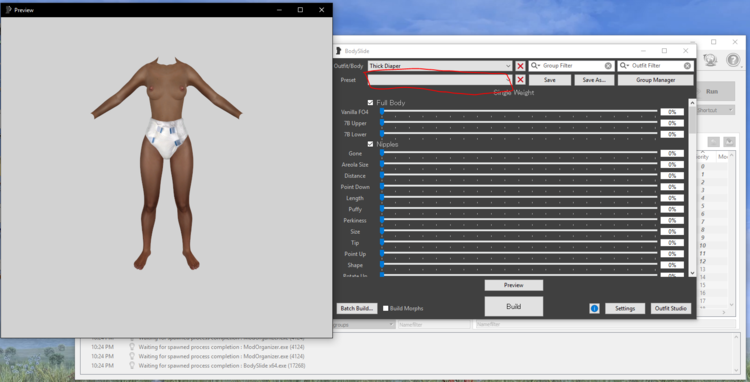Click Mod Organizer help question mark icon

coord(733,60)
